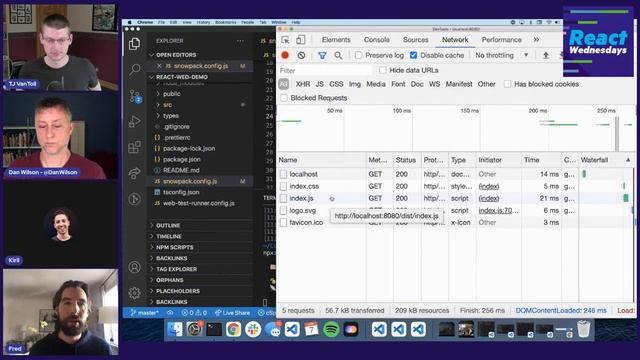The image size is (640, 360).
Task: Select the Network tab
Action: (x=455, y=40)
